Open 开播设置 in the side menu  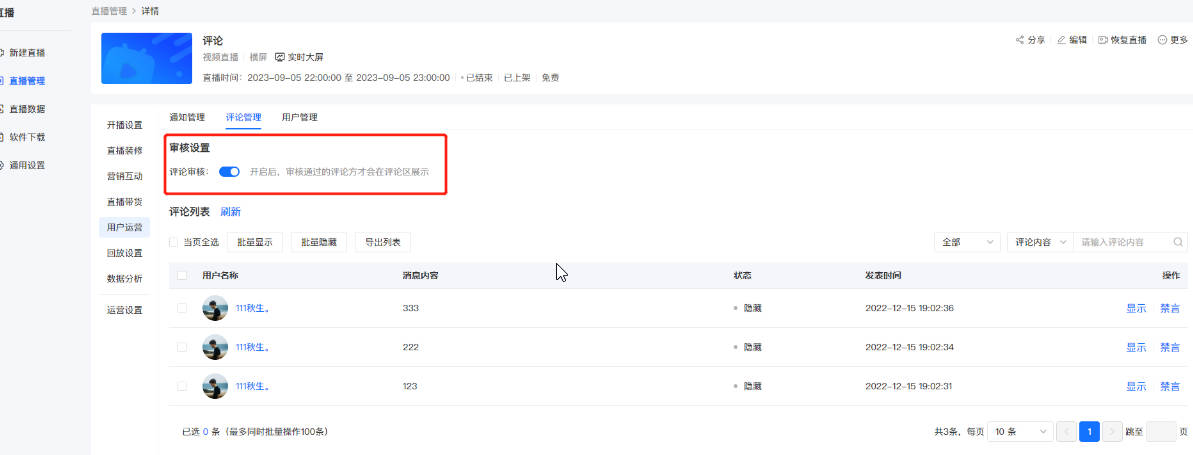125,125
